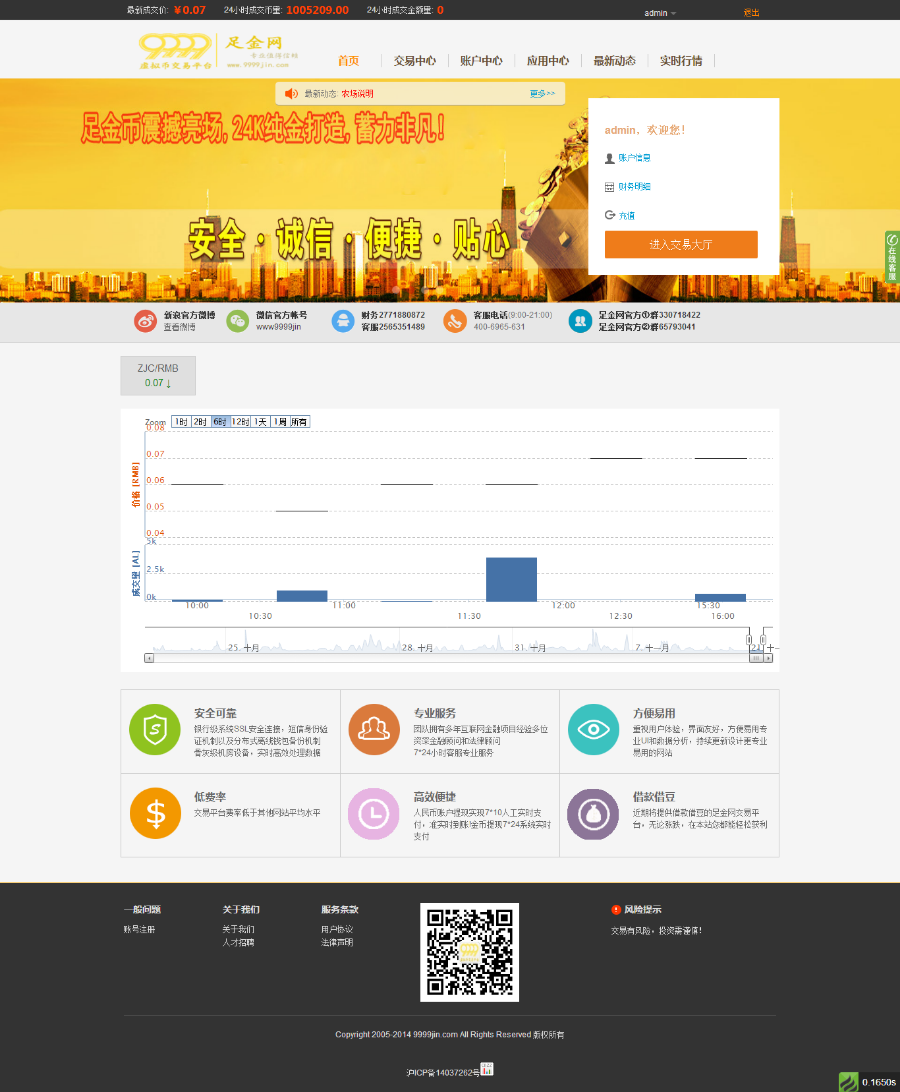Set chart zoom to 6时
Image resolution: width=900 pixels, height=1092 pixels.
click(220, 421)
